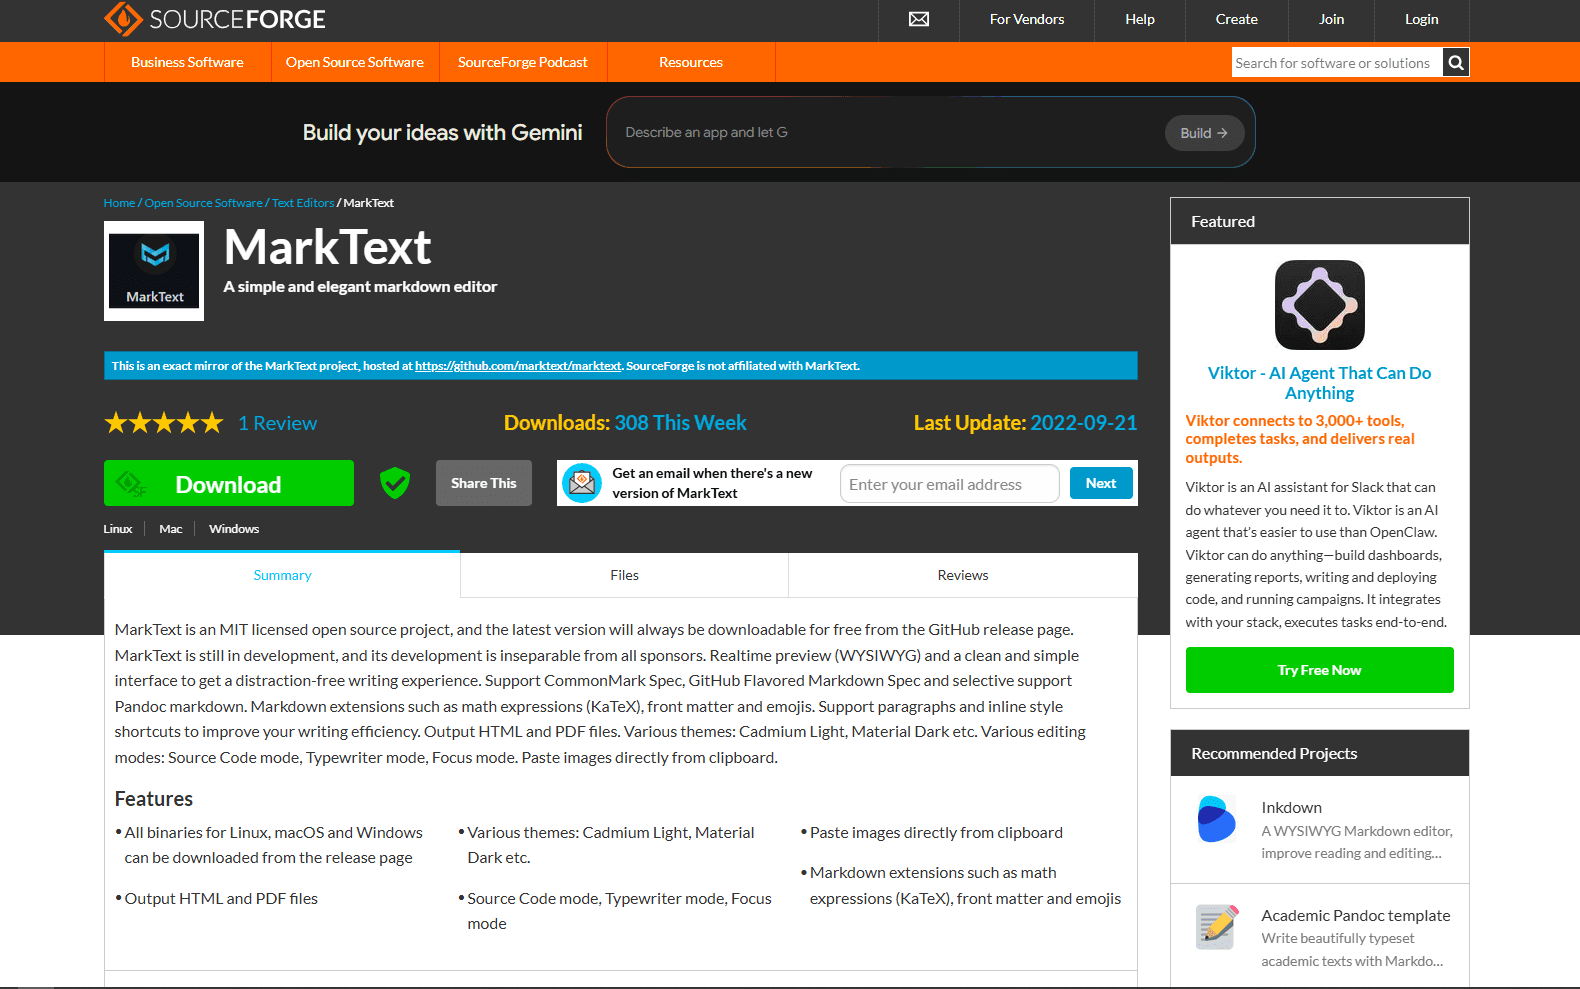Click the Login link in header
Screen dimensions: 1580x989
[x=1421, y=19]
